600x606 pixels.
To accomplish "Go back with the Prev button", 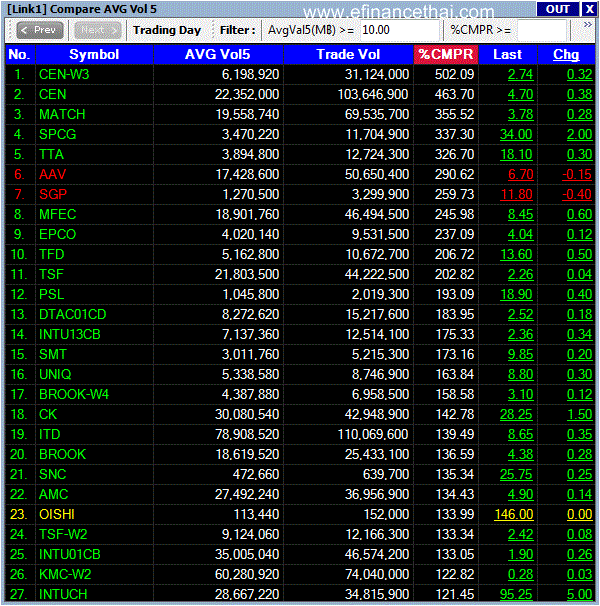I will tap(40, 30).
